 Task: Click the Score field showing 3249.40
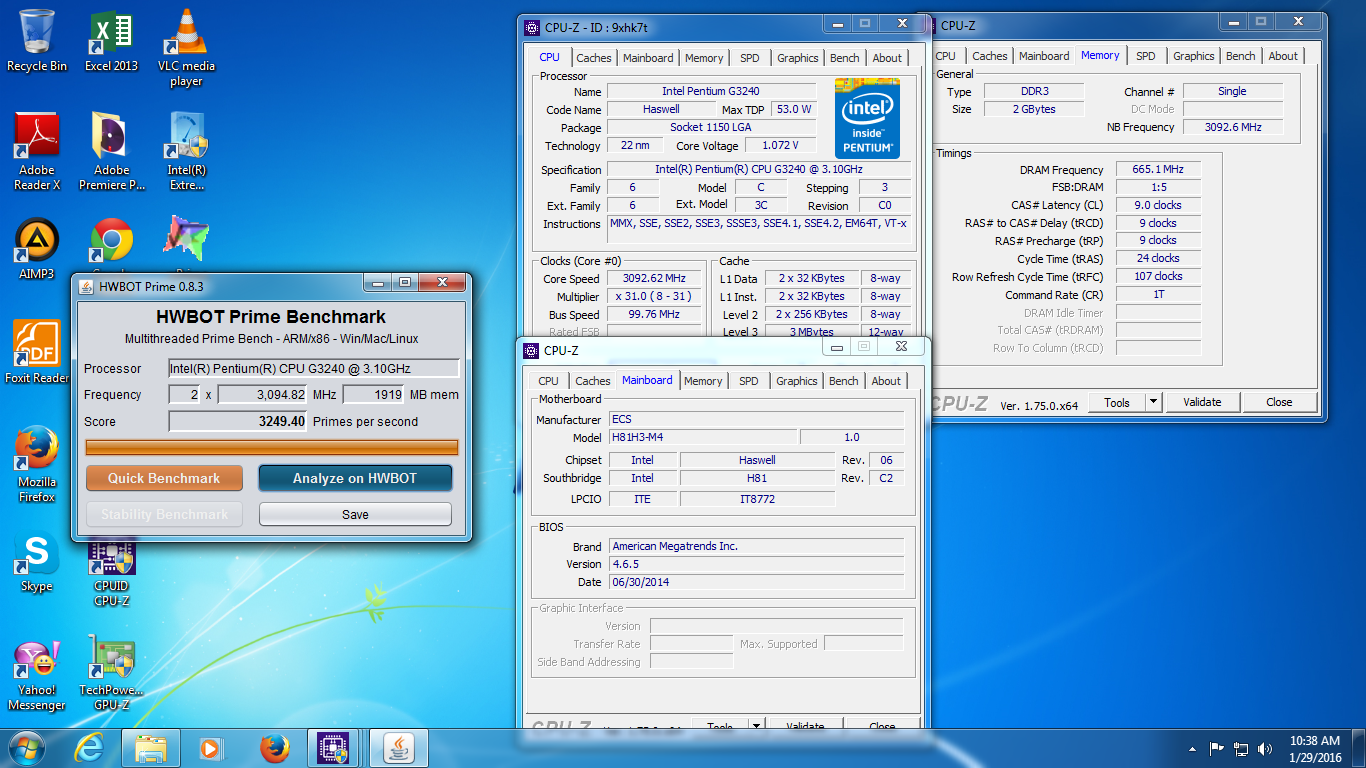[238, 421]
